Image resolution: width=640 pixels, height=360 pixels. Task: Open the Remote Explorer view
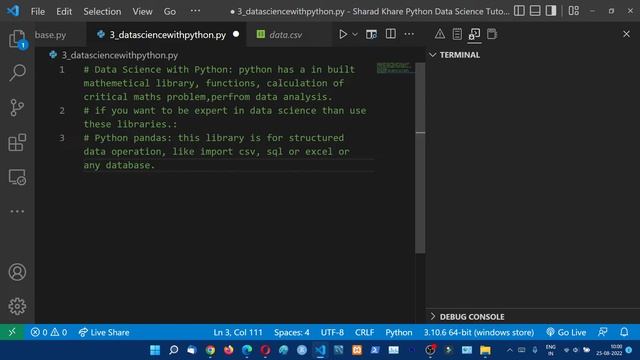pos(17,178)
